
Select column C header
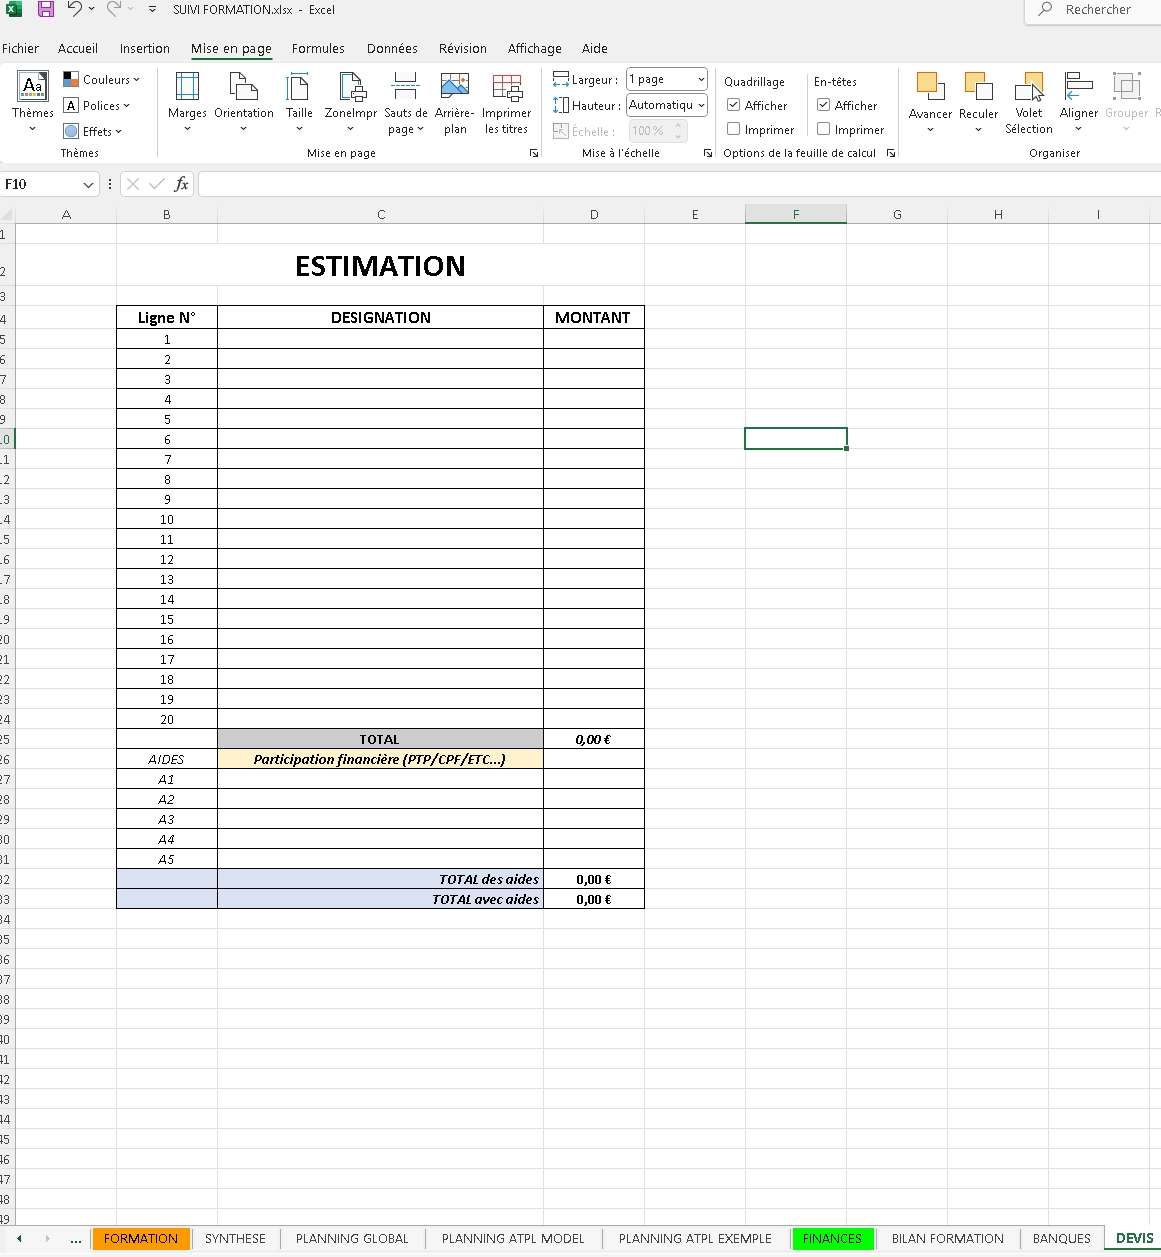pos(381,214)
